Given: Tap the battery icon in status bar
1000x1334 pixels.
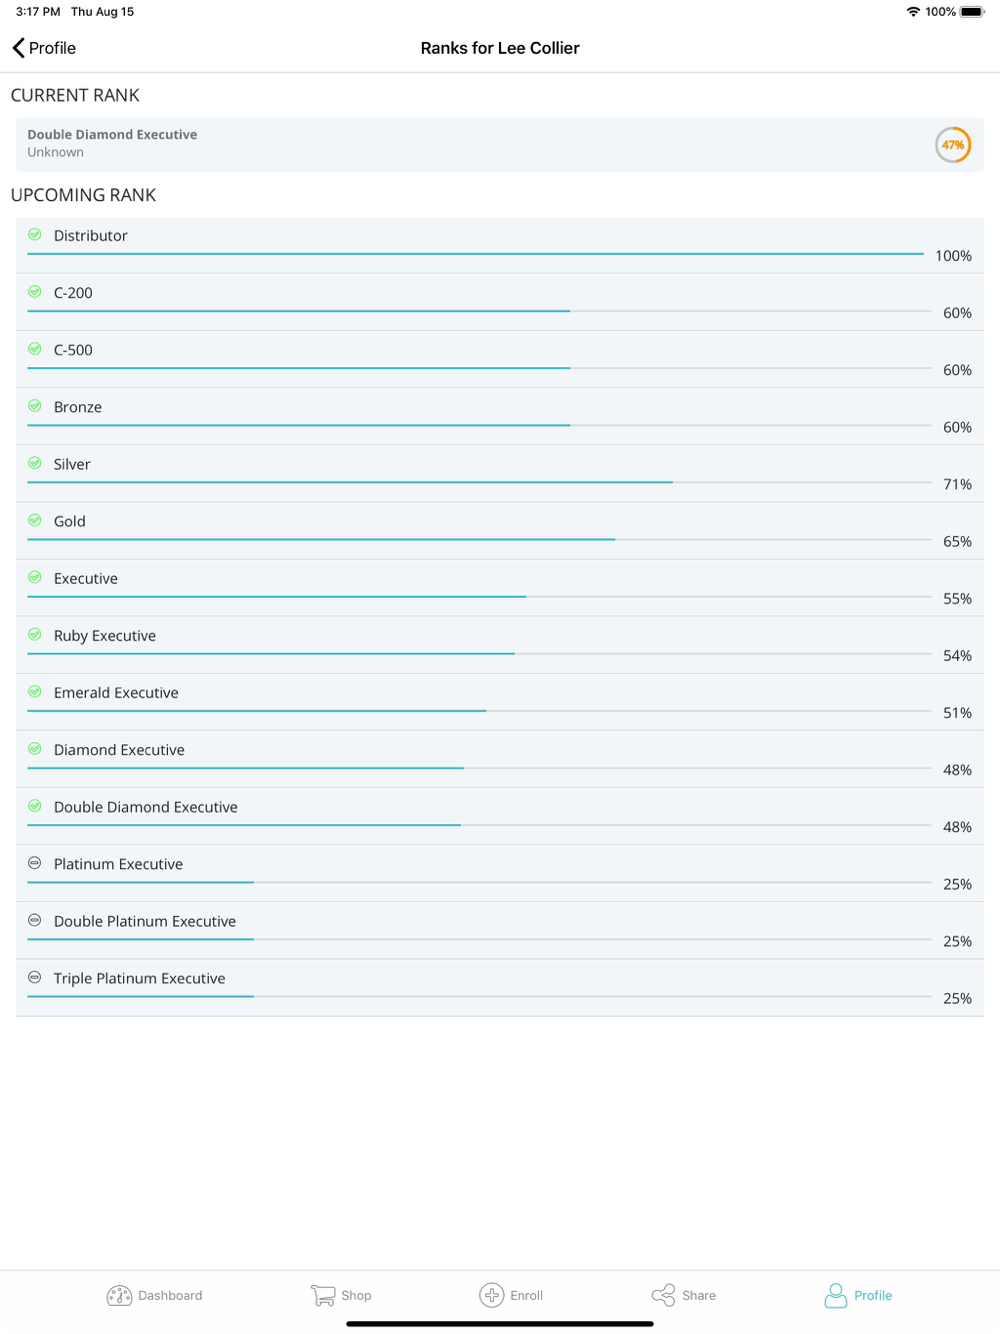Looking at the screenshot, I should click(x=972, y=12).
